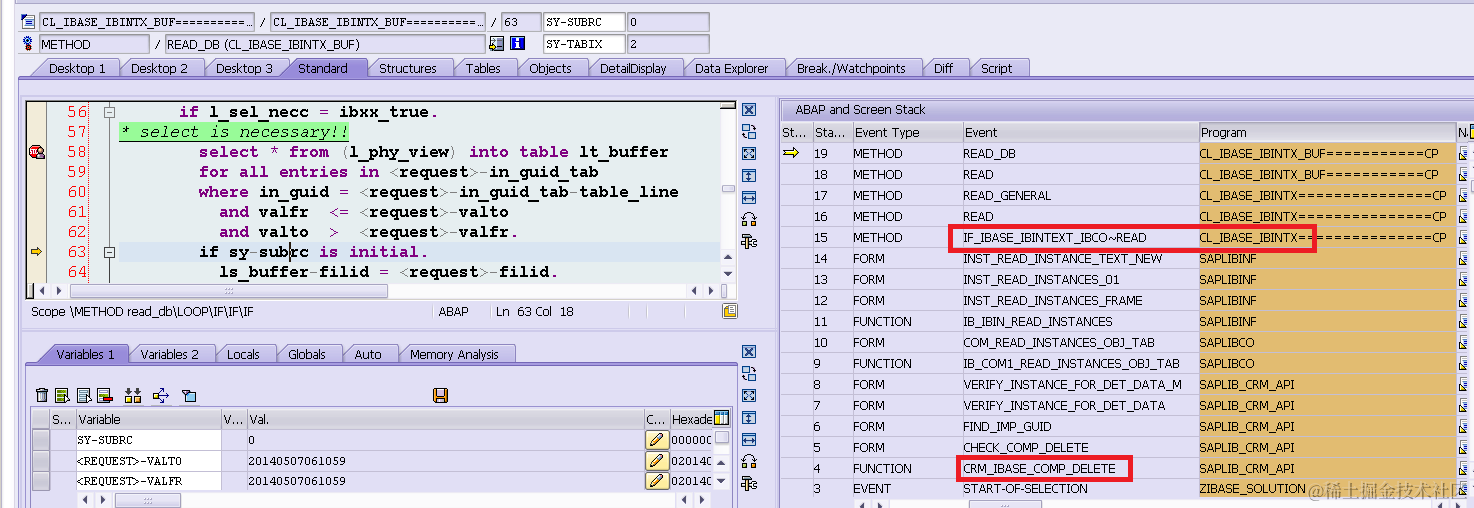Edit the <REQUEST>-VALFR value with pencil icon

656,481
